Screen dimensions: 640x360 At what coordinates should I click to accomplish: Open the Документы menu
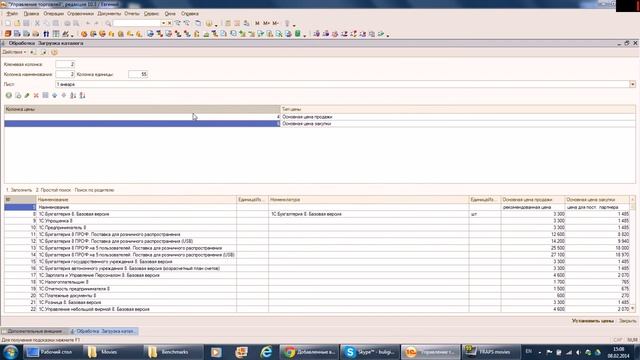click(109, 13)
